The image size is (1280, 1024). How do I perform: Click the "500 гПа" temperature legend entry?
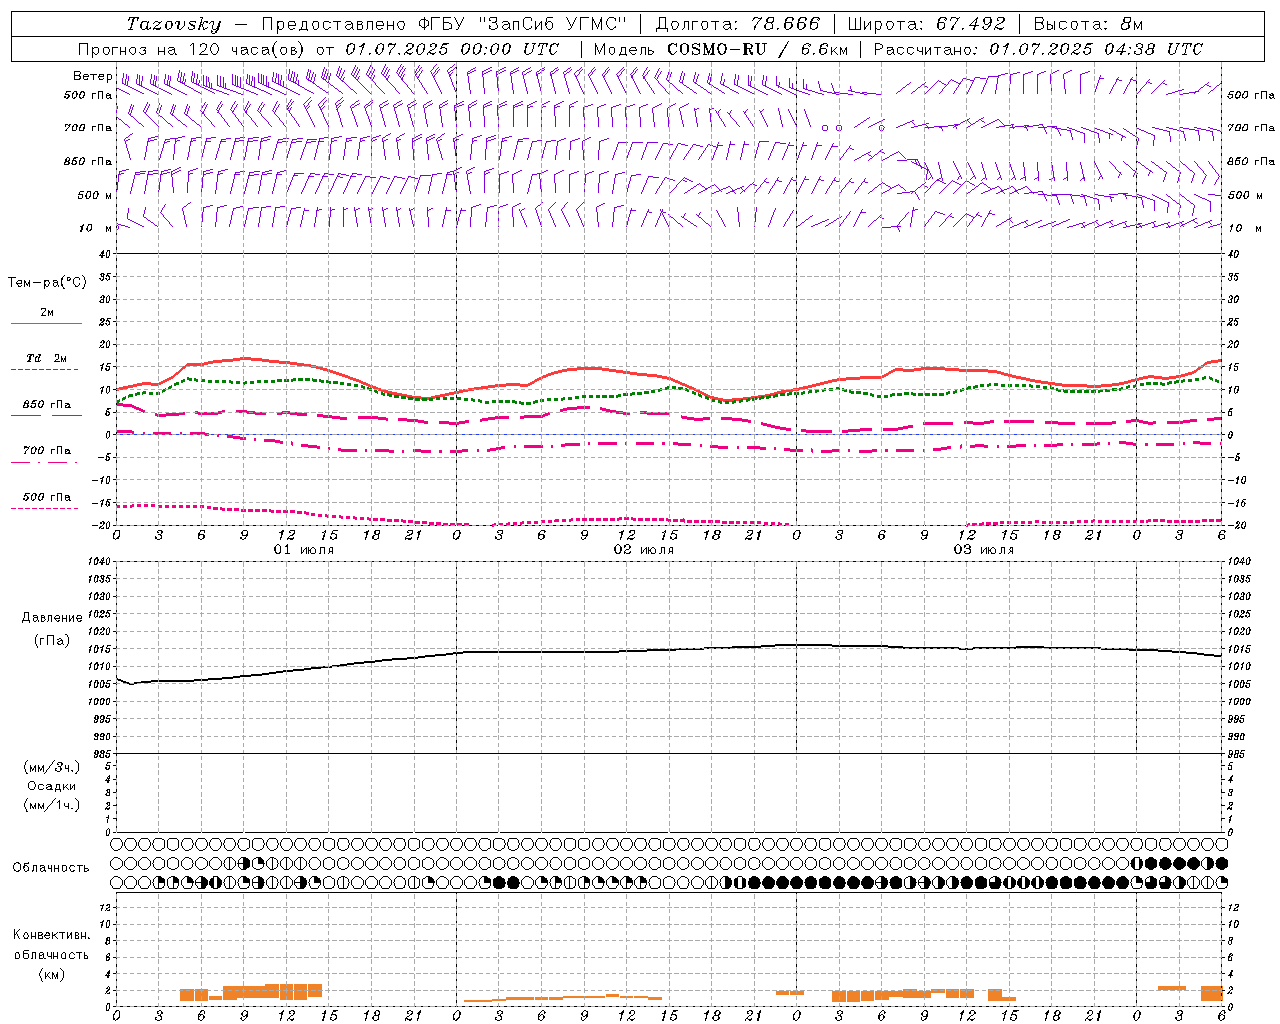pyautogui.click(x=47, y=497)
